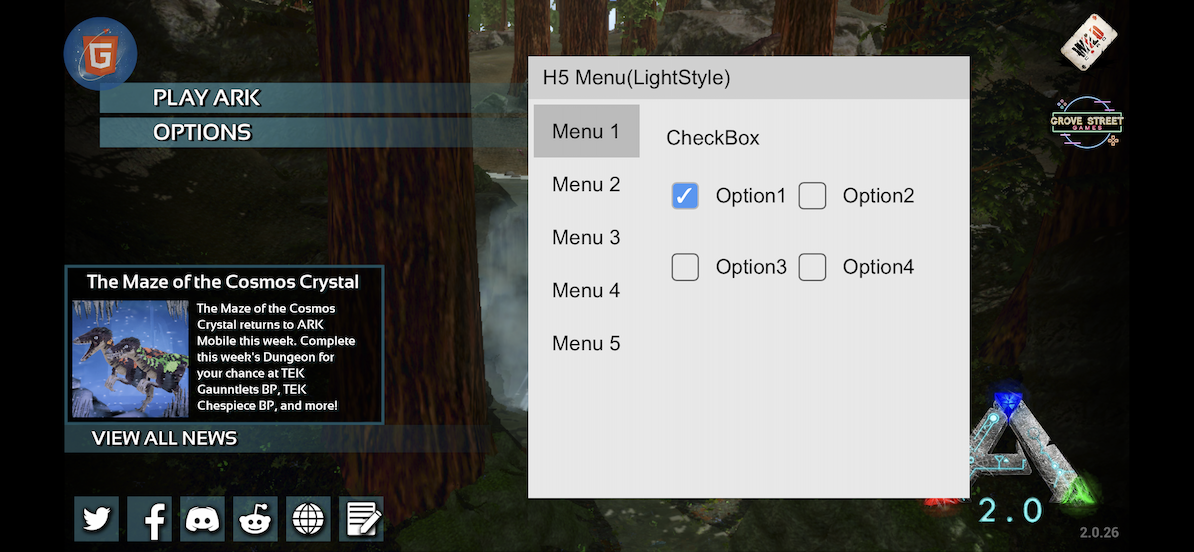Viewport: 1194px width, 552px height.
Task: Open the Twitter social link icon
Action: pyautogui.click(x=97, y=519)
